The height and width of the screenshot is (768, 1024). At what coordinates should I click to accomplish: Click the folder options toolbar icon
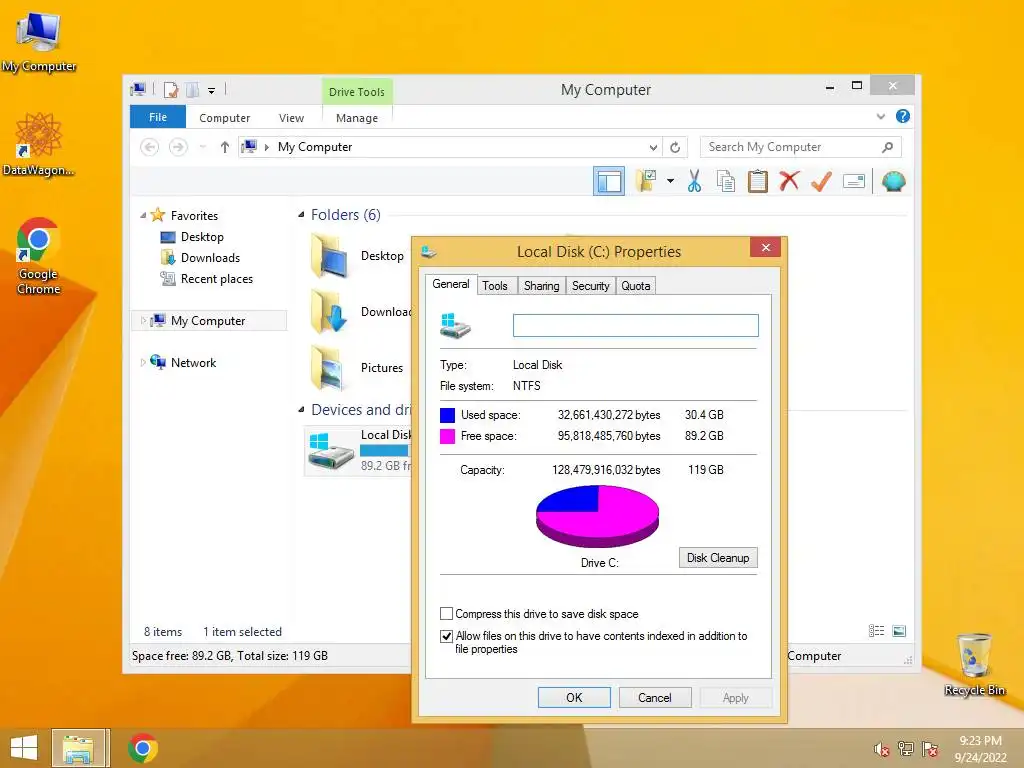point(646,181)
